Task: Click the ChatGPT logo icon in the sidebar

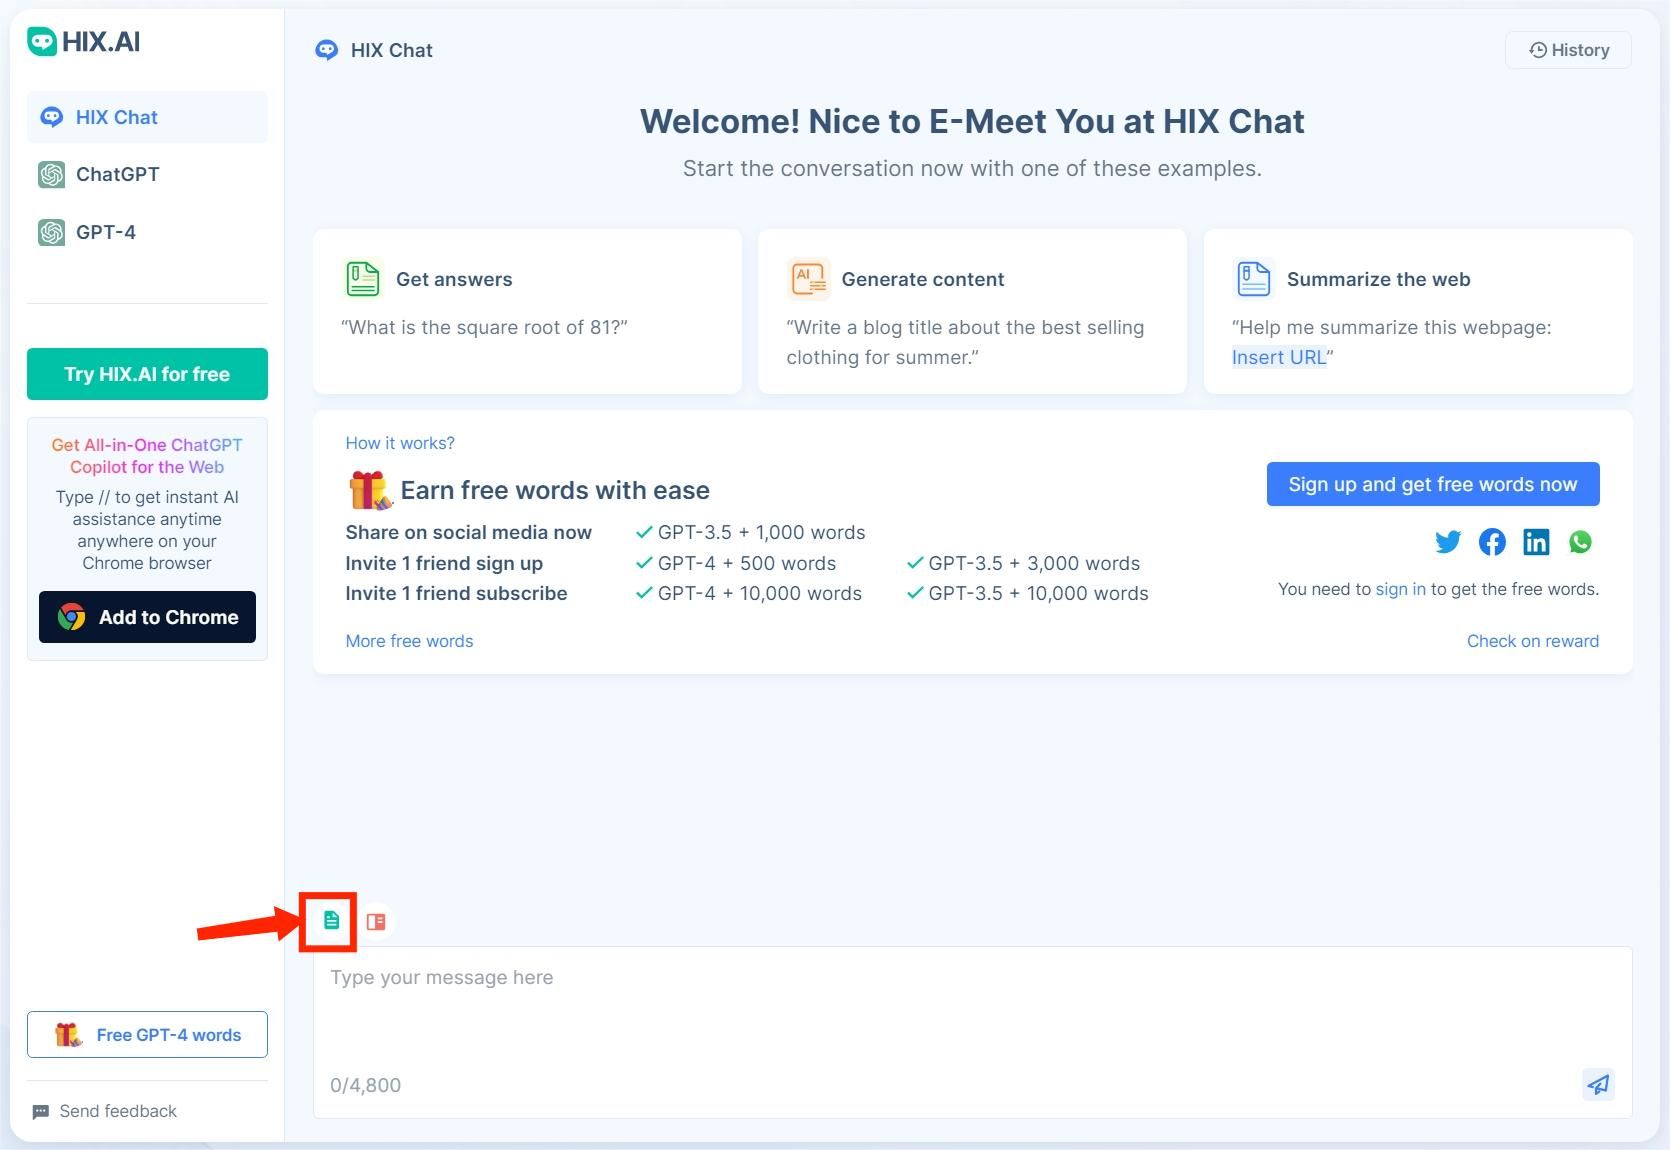Action: tap(52, 174)
